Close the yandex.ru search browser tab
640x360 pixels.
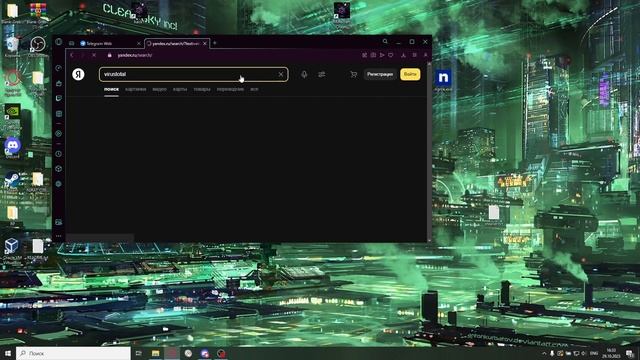[205, 43]
